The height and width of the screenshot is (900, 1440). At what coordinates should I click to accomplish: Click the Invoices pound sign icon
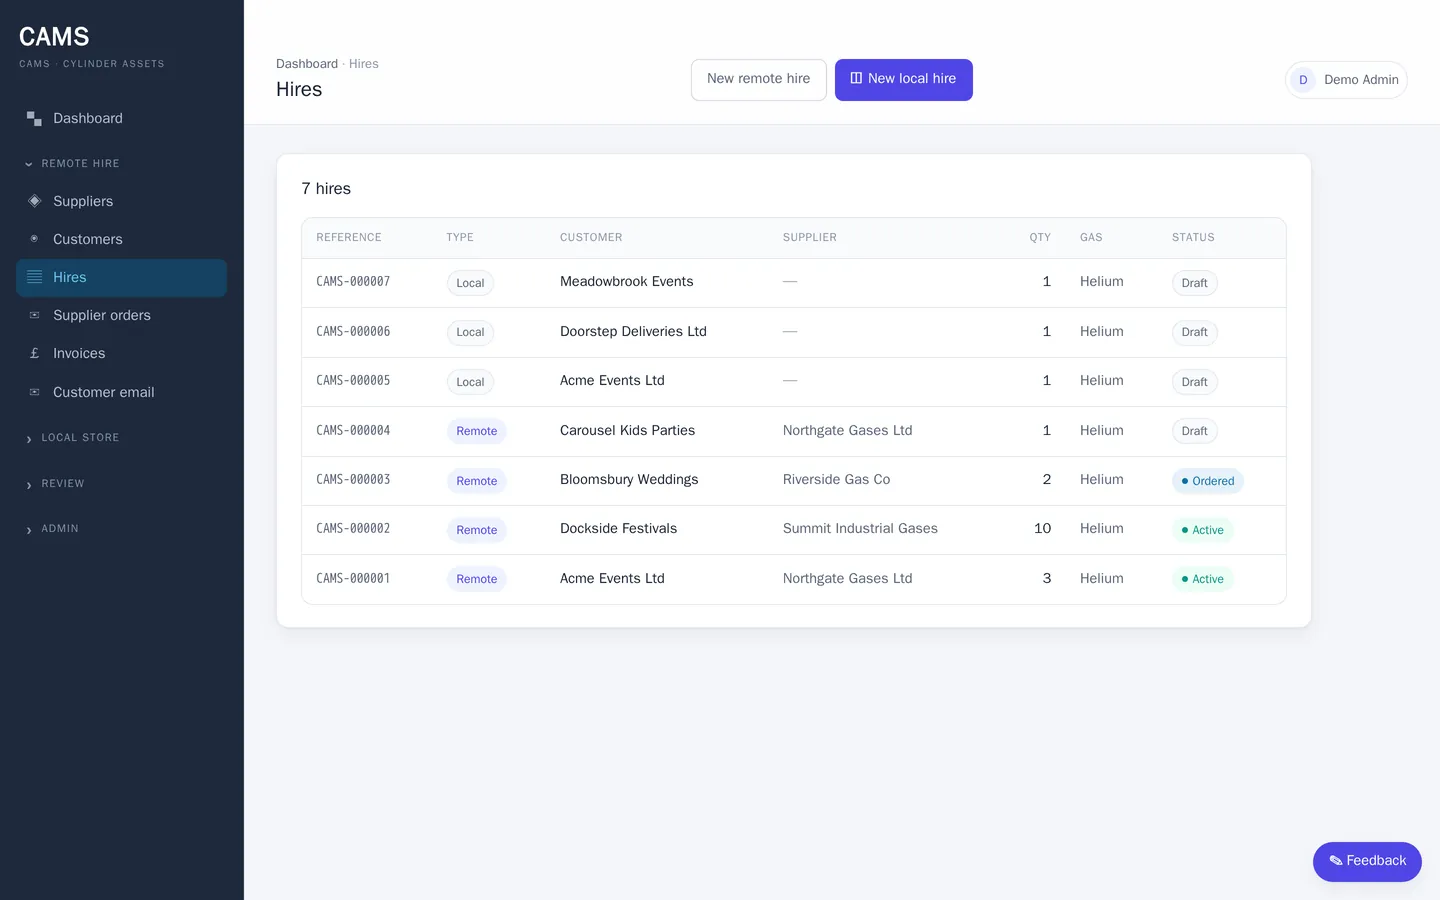pos(34,353)
